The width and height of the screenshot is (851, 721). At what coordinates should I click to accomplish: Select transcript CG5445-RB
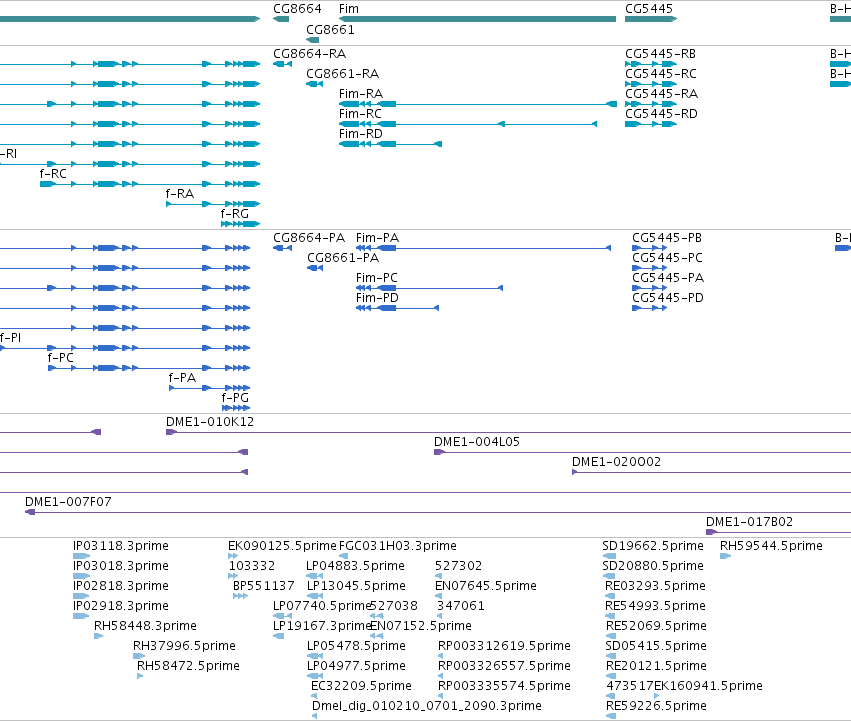(661, 54)
